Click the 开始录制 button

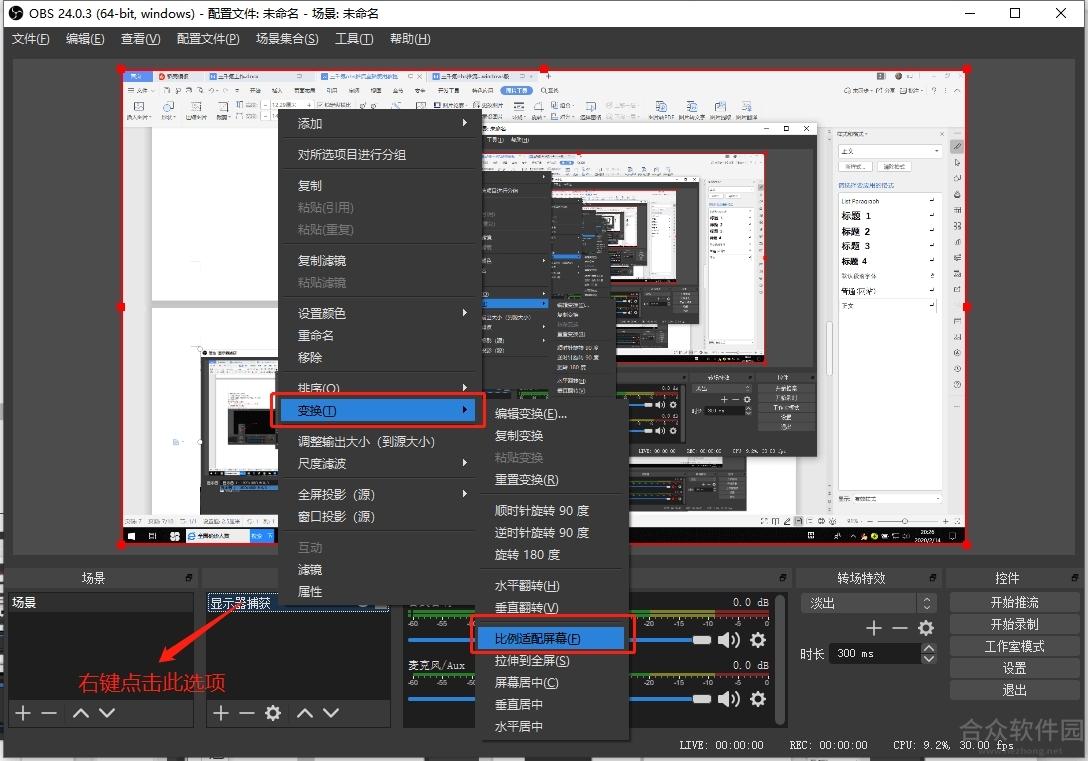pyautogui.click(x=1014, y=624)
